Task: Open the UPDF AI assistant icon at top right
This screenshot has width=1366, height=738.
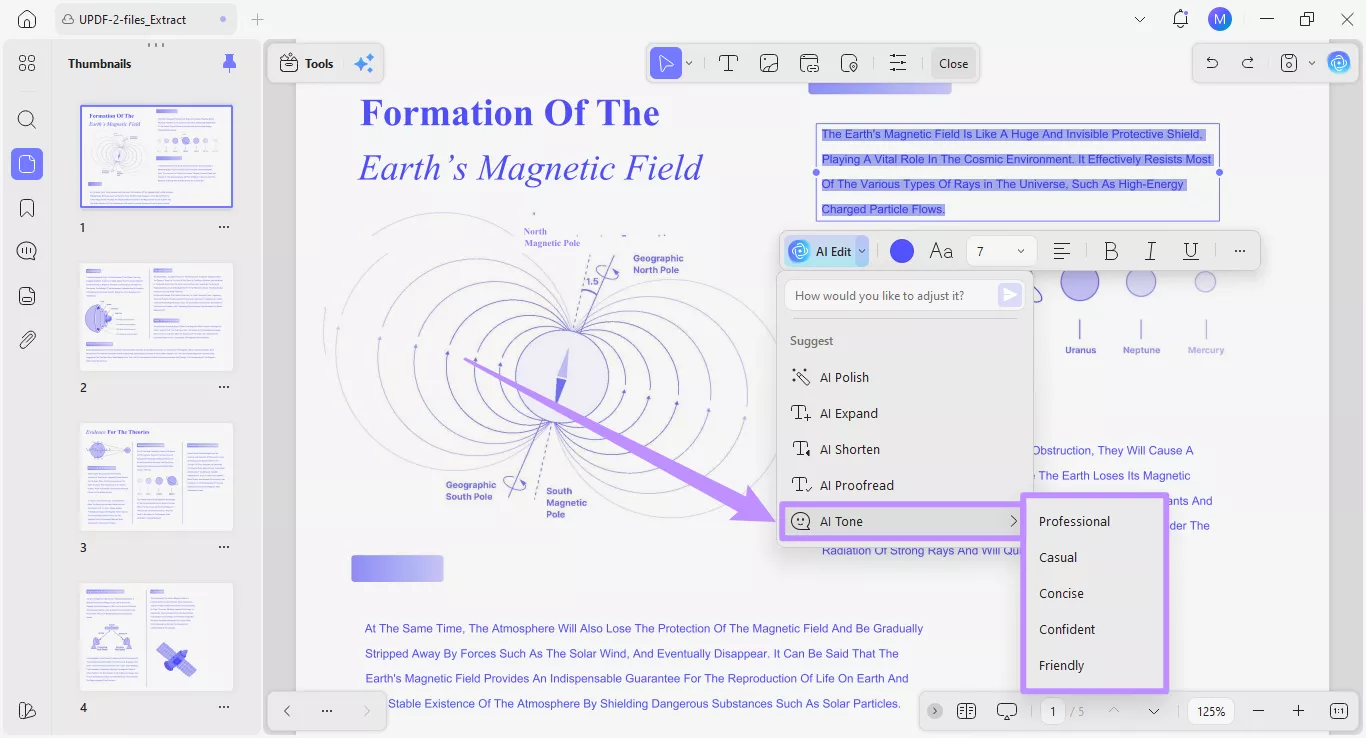Action: point(1339,63)
